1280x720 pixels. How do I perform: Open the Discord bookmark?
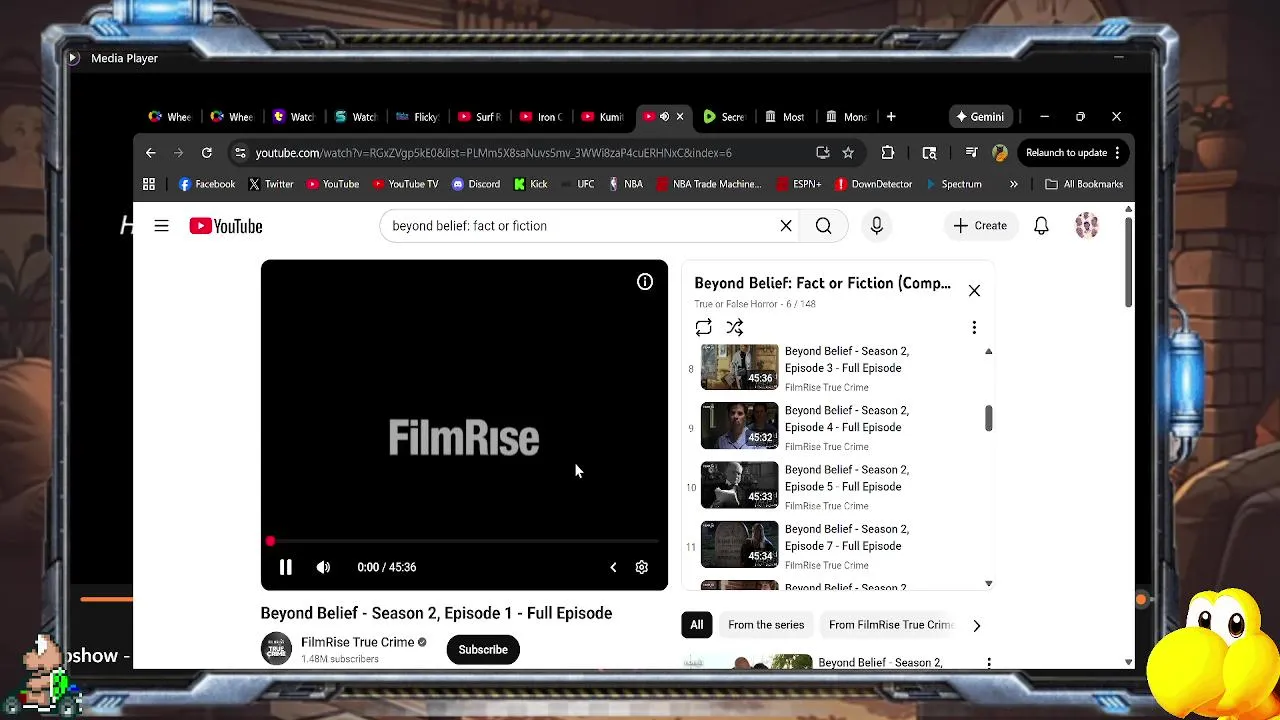click(x=475, y=184)
